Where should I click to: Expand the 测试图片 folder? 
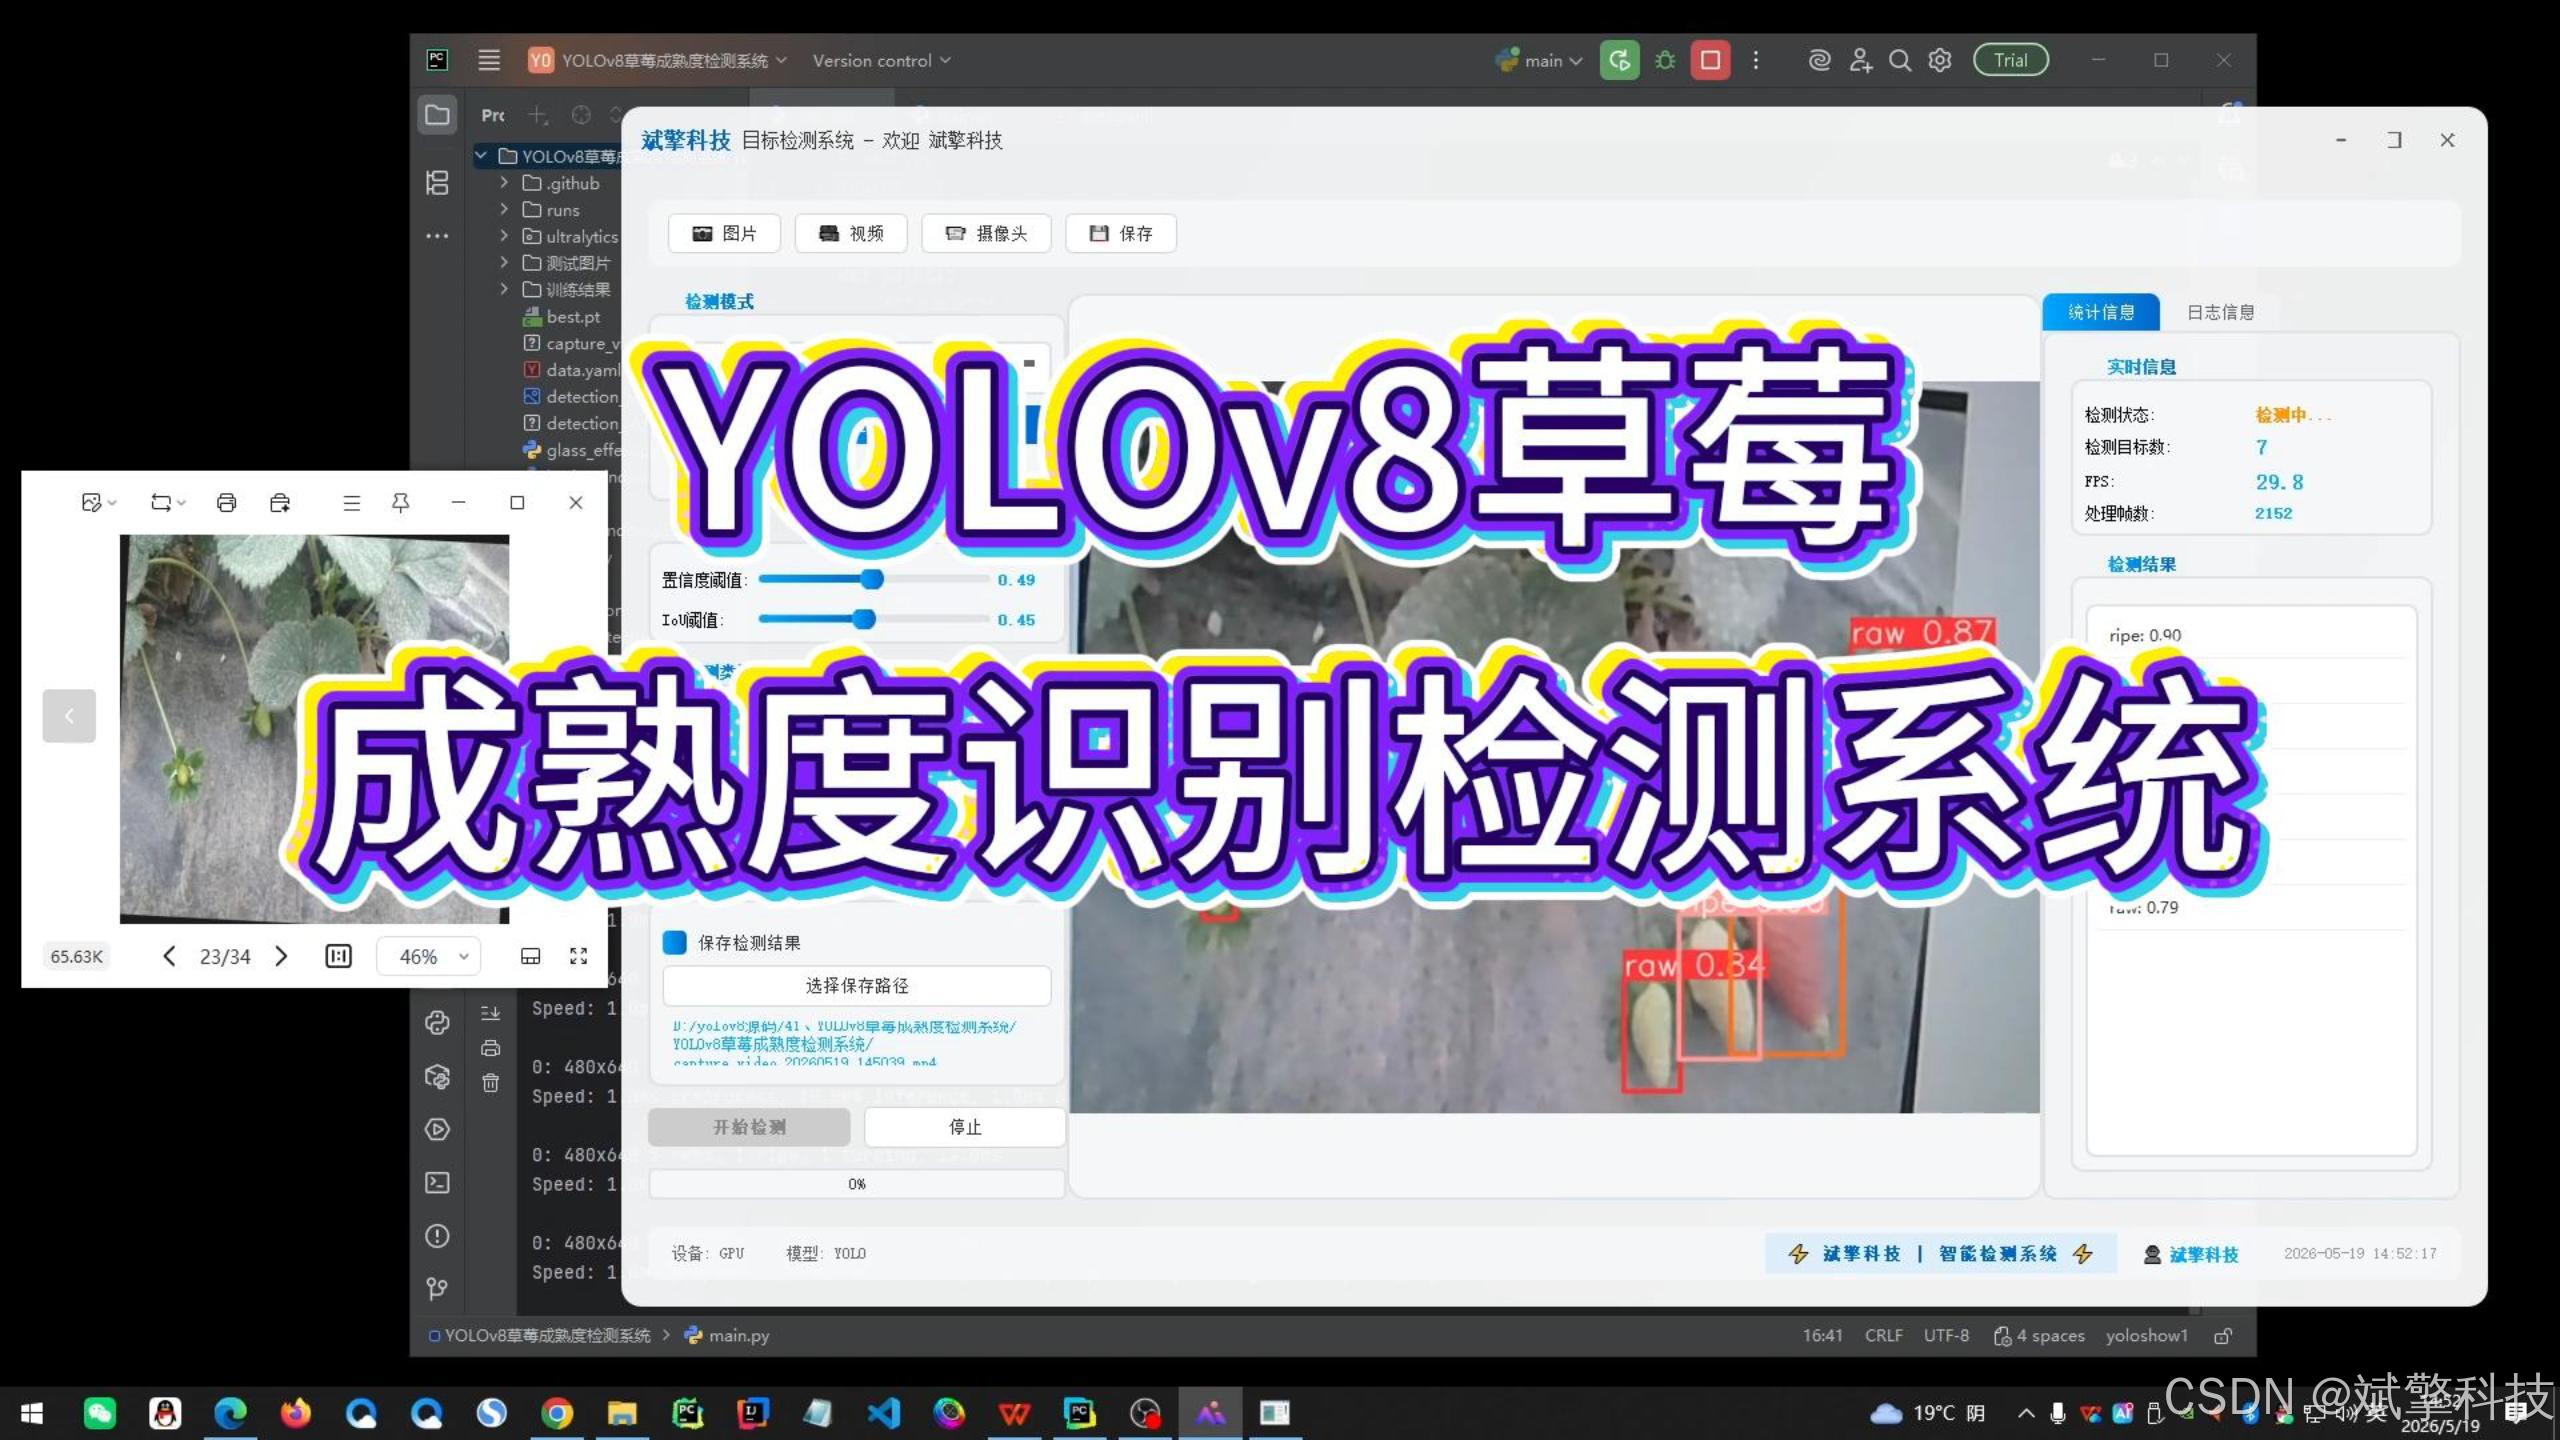tap(504, 262)
